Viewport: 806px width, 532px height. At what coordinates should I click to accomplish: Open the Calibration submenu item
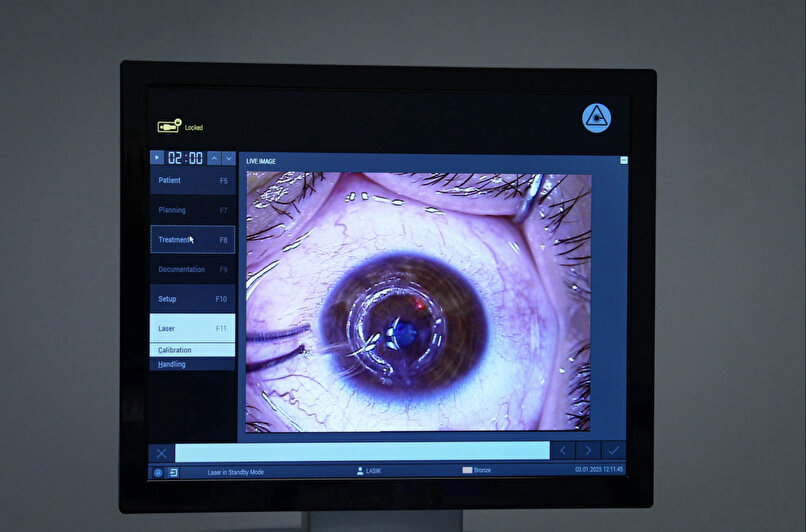point(192,350)
